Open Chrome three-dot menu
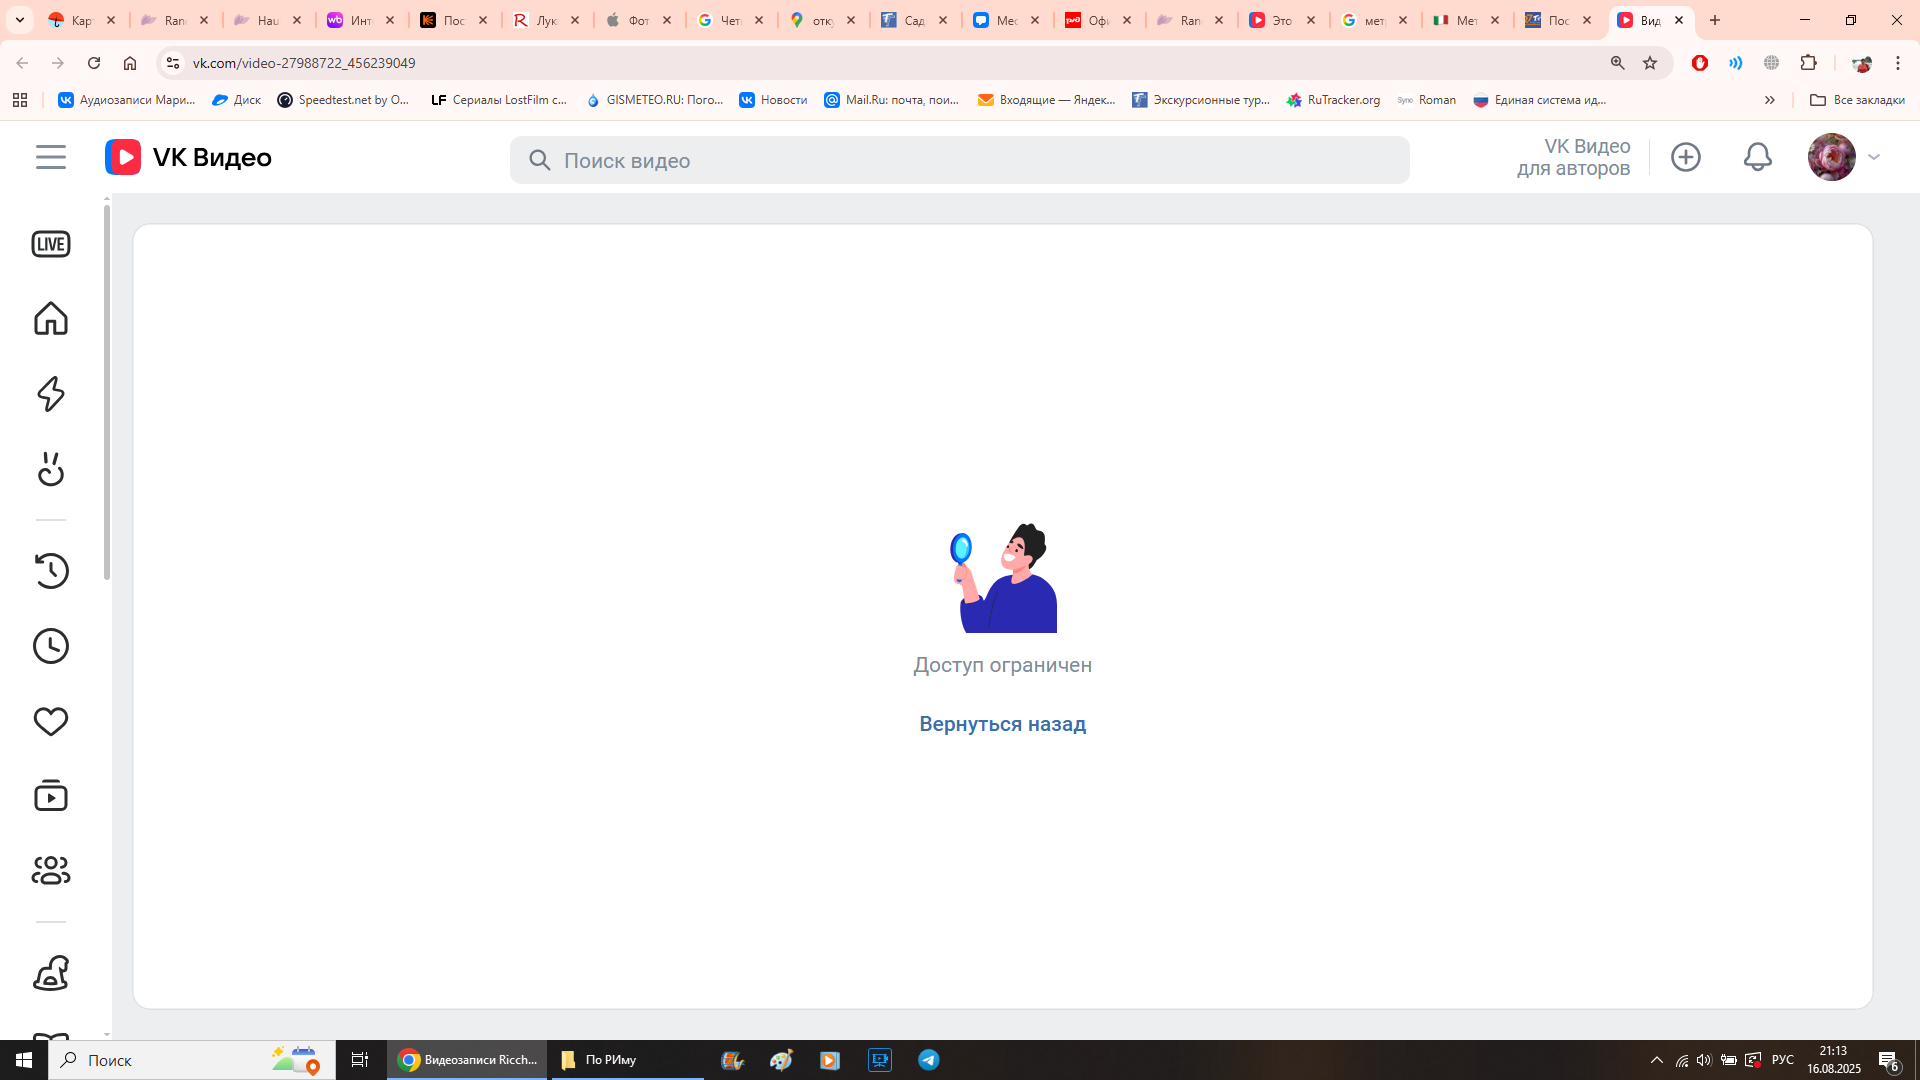 point(1898,63)
